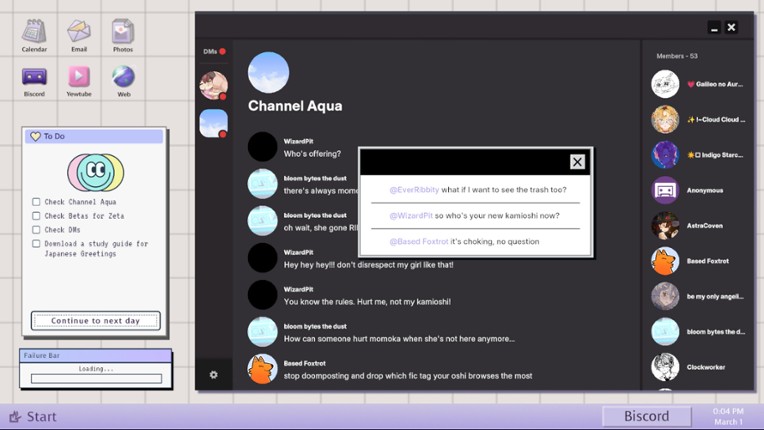Click the 'Failure Bar' title bar
Viewport: 764px width, 430px height.
96,355
